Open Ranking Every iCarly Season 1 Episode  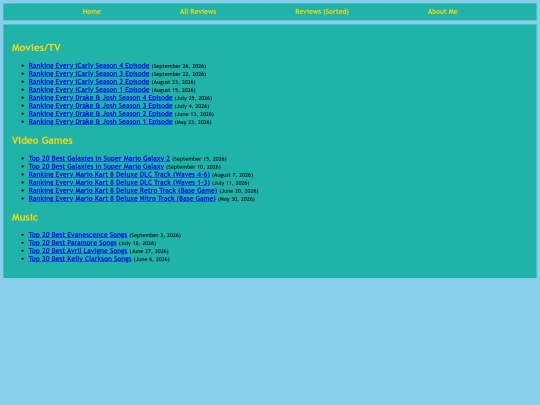tap(89, 90)
